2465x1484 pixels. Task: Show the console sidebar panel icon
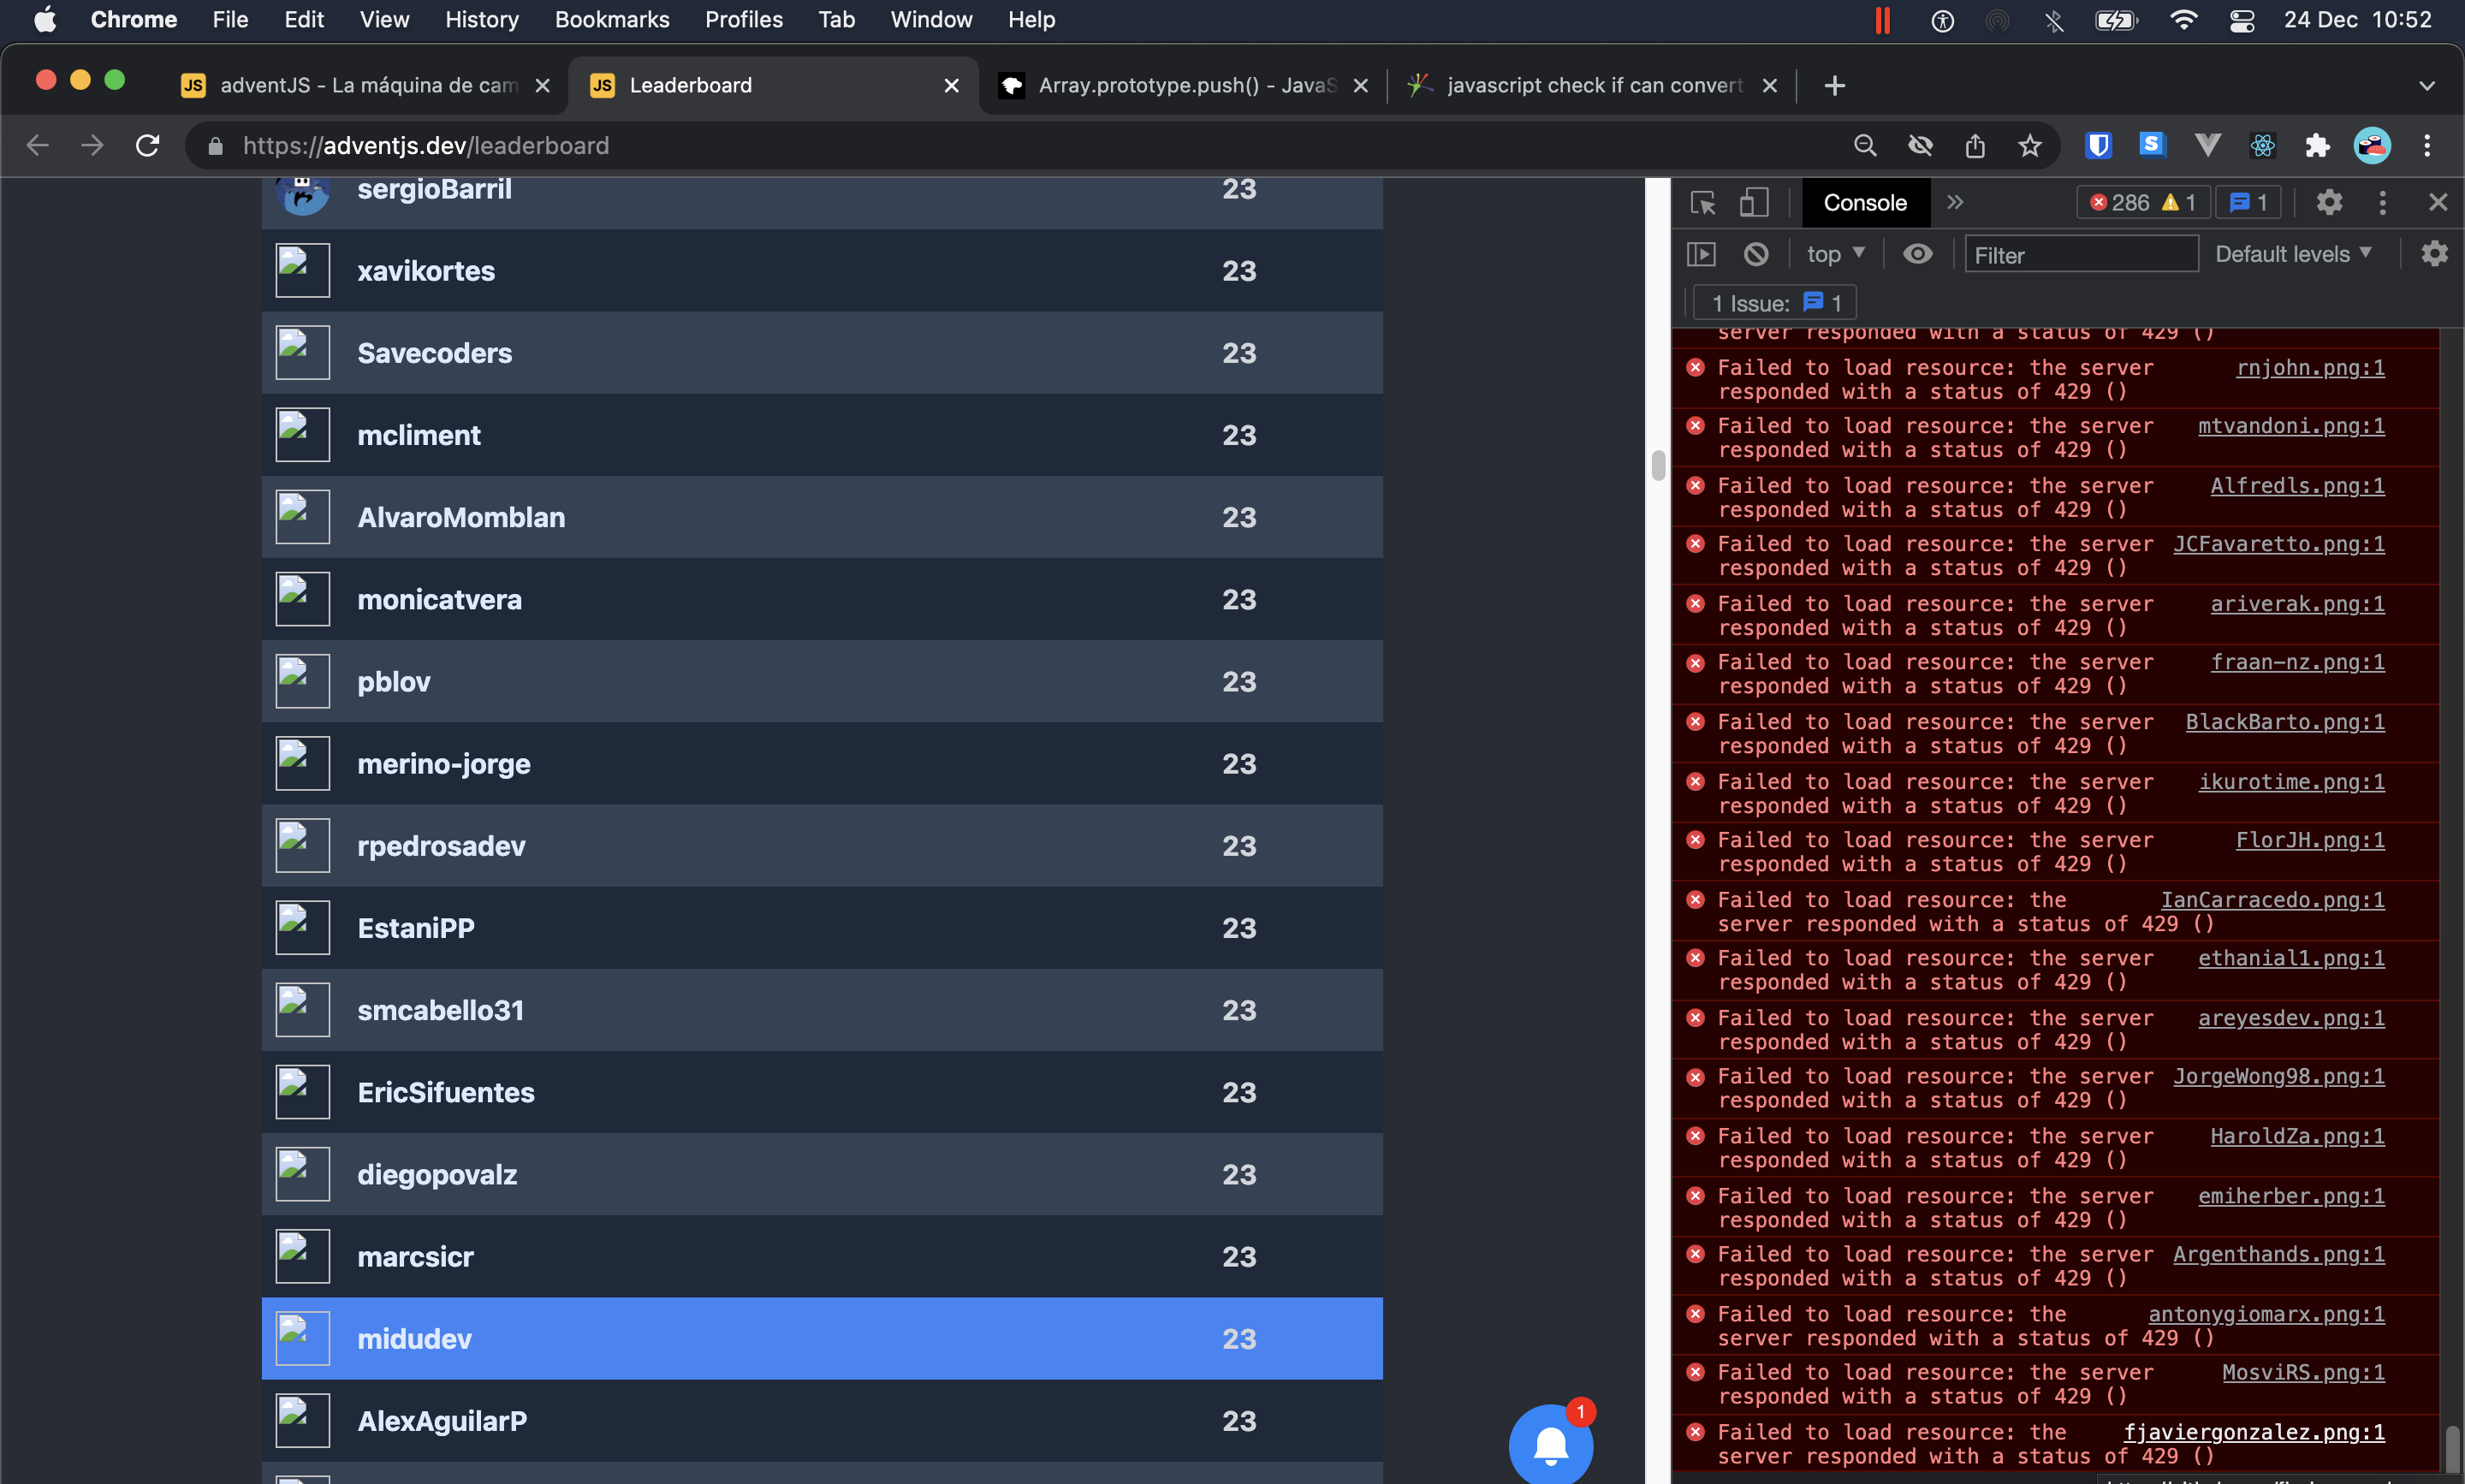(x=1701, y=254)
